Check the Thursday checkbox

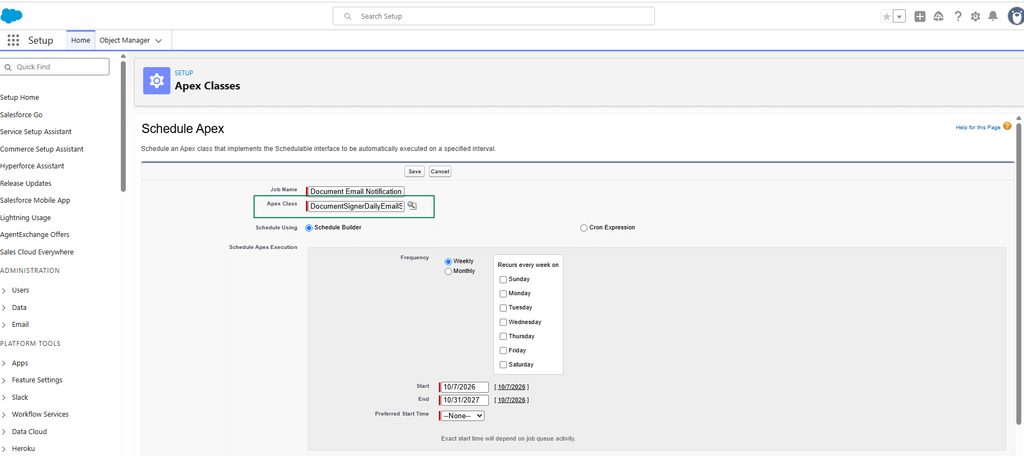[x=503, y=336]
